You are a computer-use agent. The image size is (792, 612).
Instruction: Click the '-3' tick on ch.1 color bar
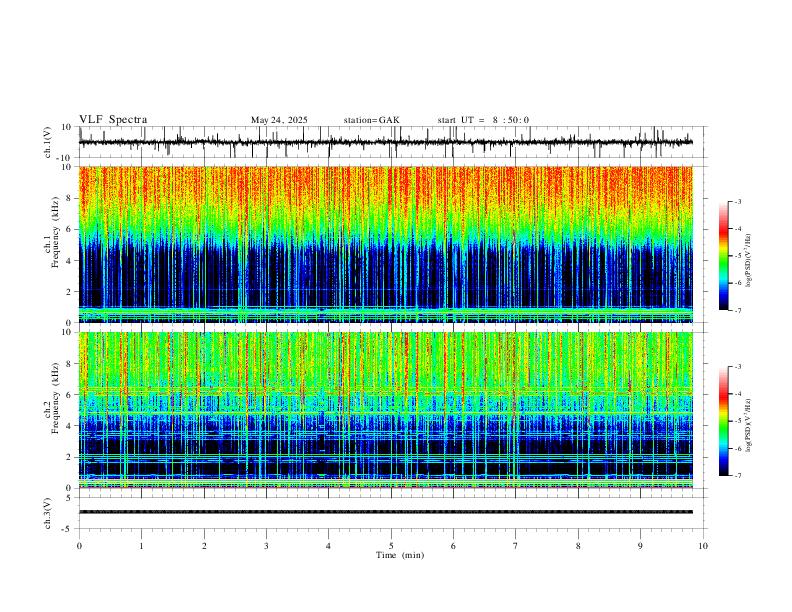(x=737, y=201)
